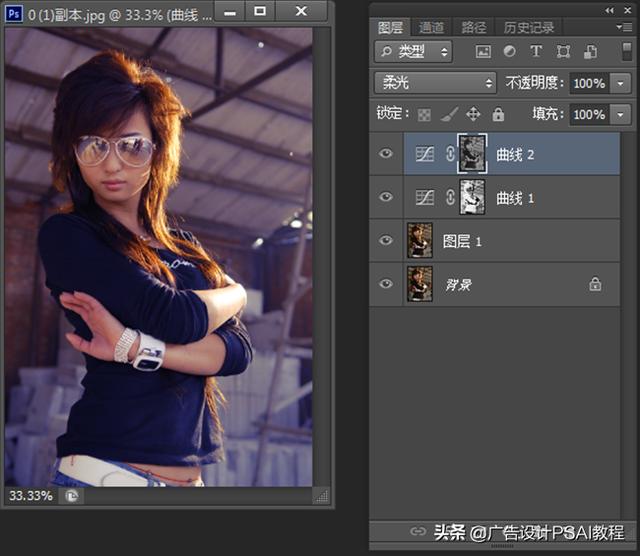This screenshot has height=556, width=640.
Task: Filter for adjustment layers icon
Action: (x=509, y=51)
